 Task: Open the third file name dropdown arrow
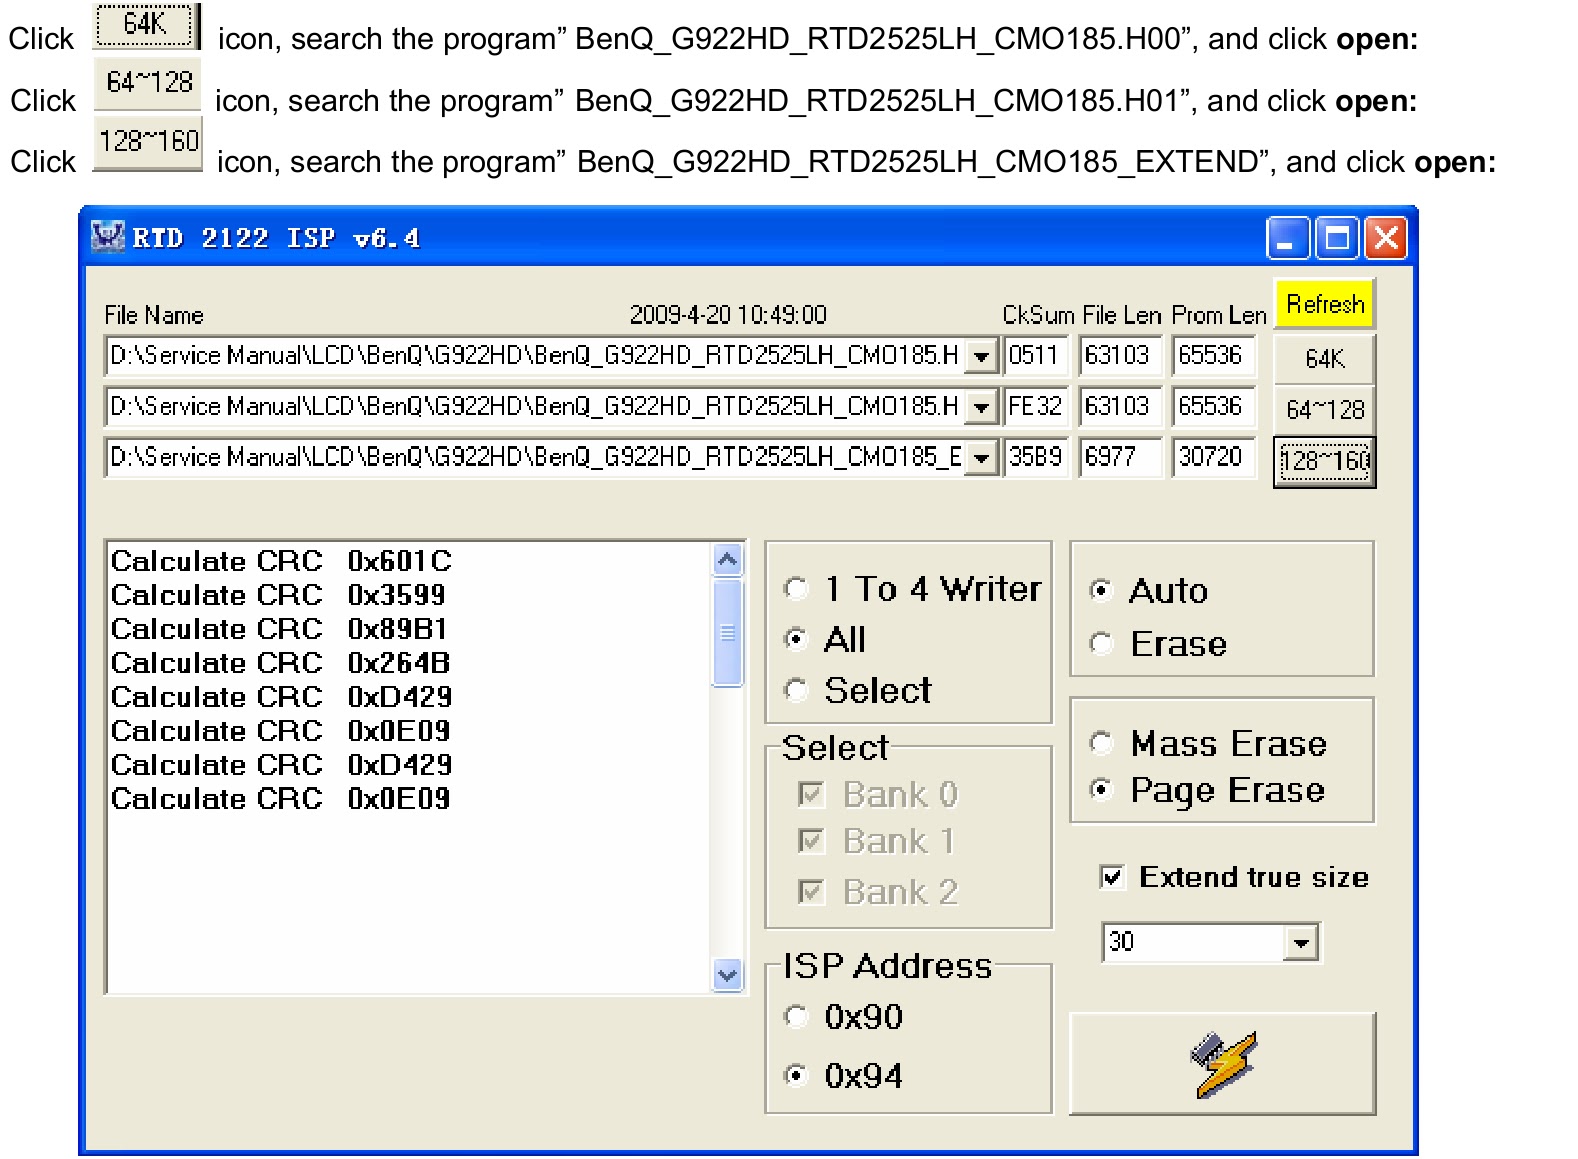click(x=982, y=458)
